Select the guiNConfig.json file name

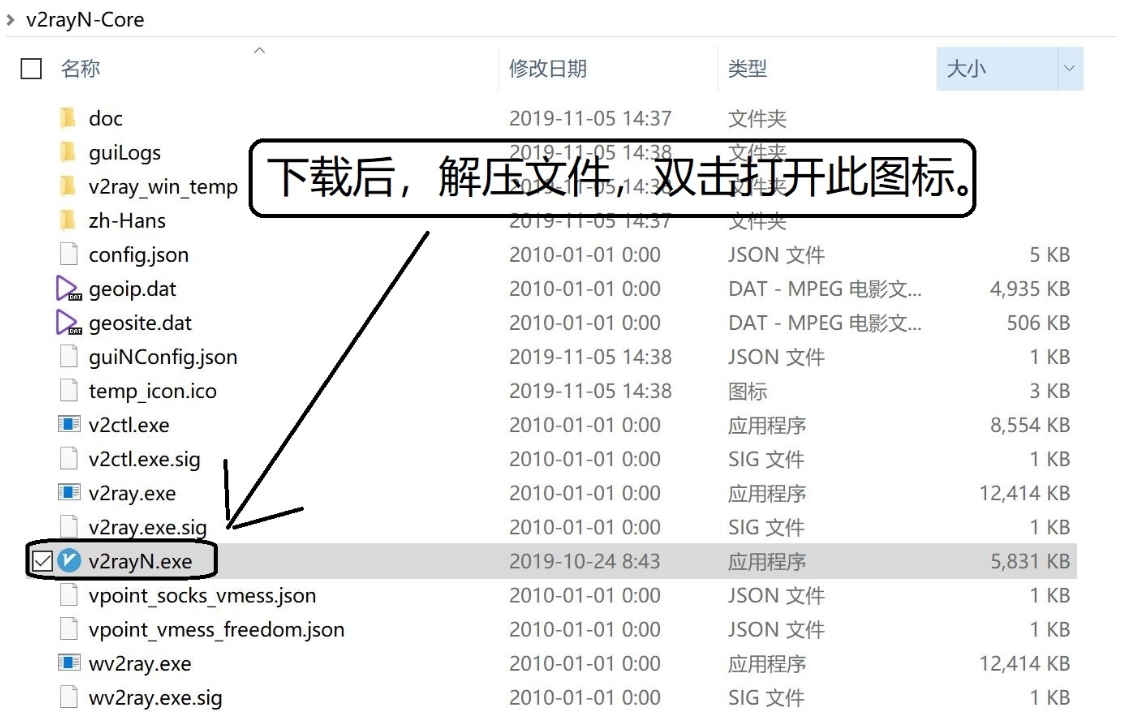163,357
